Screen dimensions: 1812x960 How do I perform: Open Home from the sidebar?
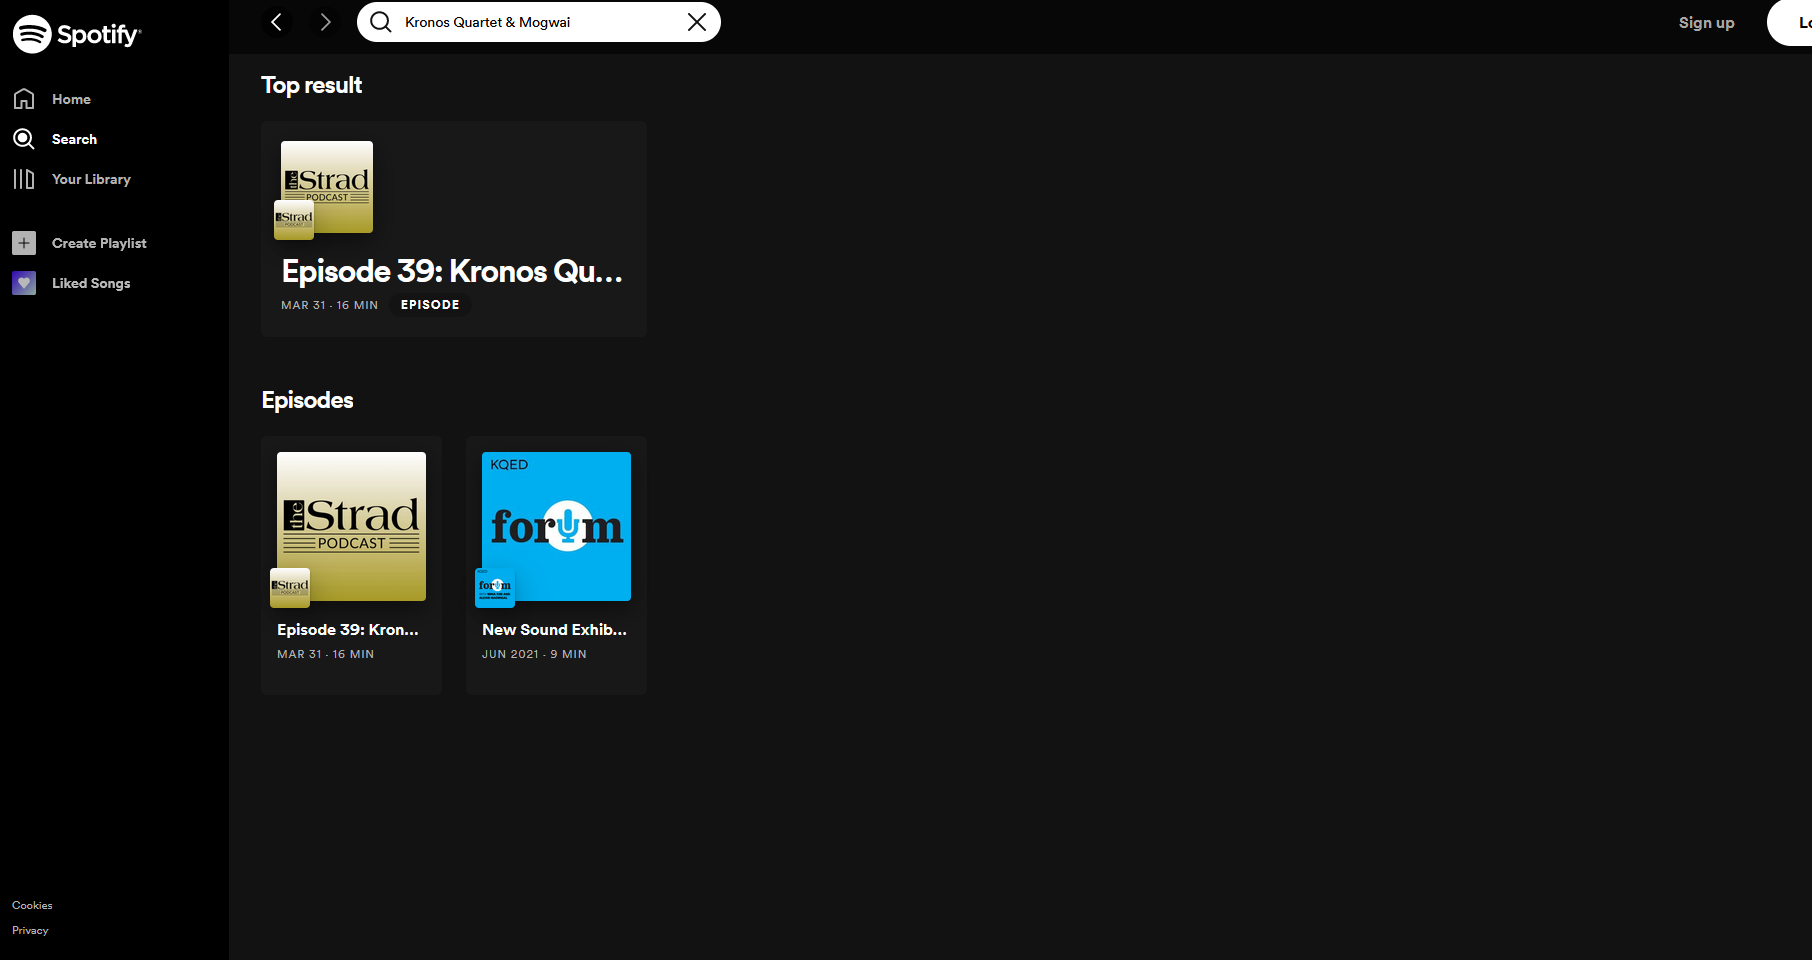71,99
